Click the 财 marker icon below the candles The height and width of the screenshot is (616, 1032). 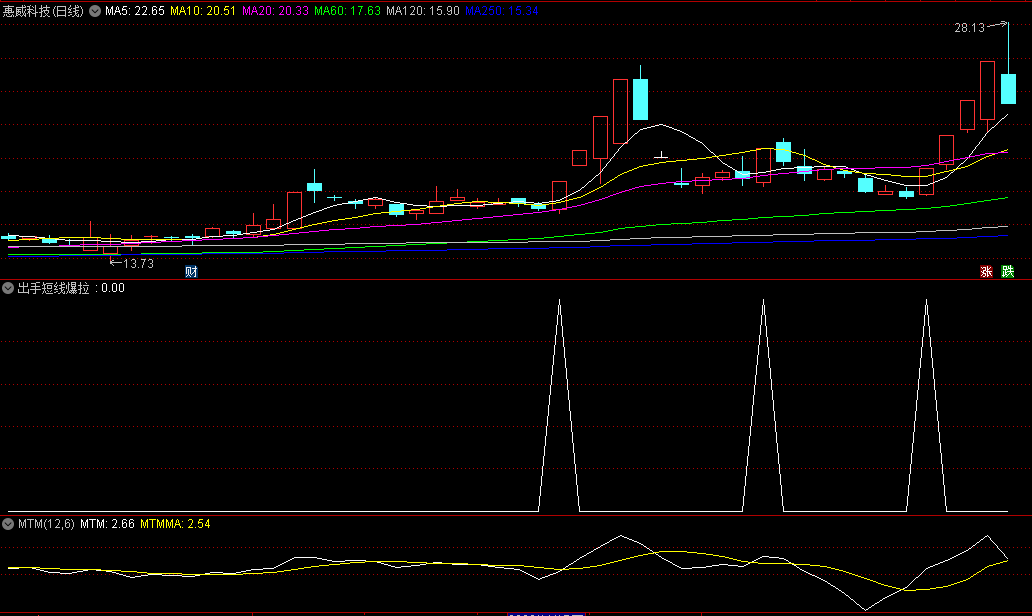[x=191, y=271]
